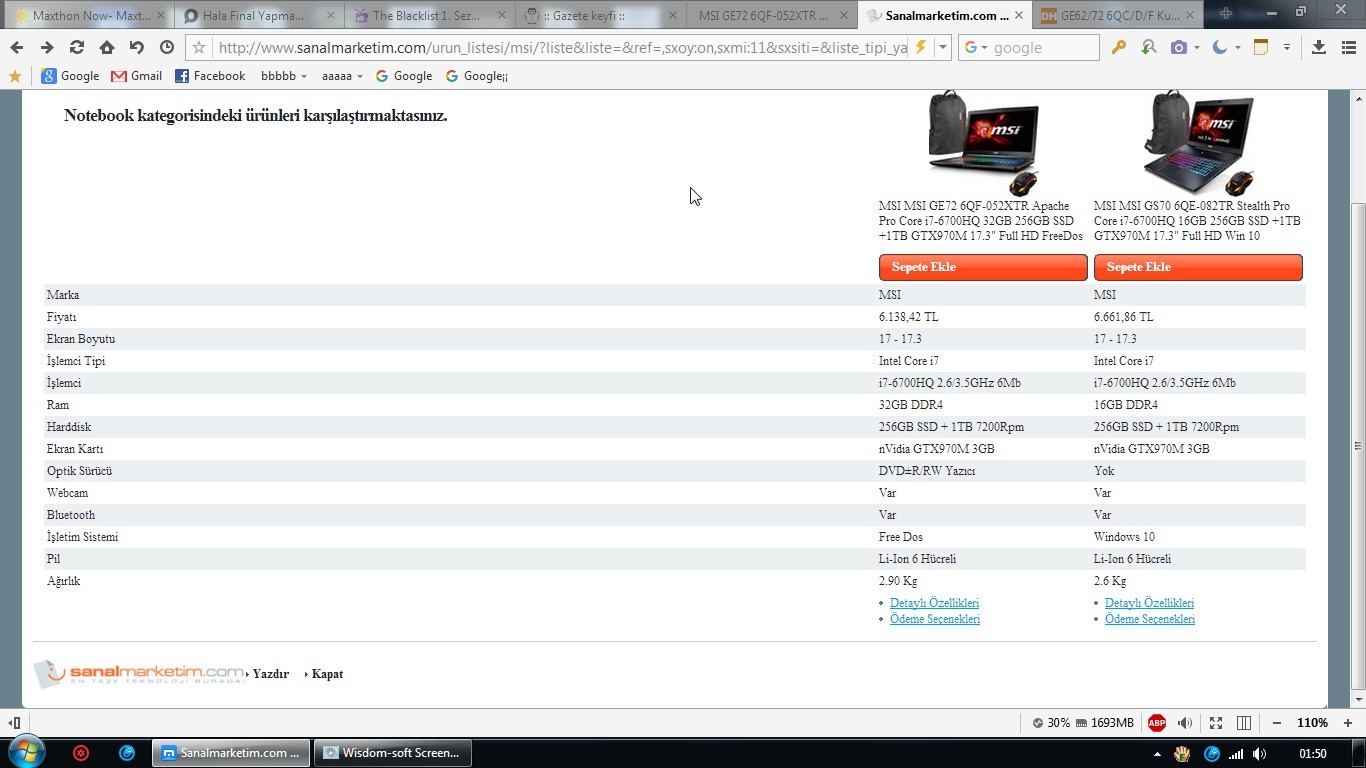
Task: Take a screenshot with the camera icon
Action: [x=1179, y=48]
